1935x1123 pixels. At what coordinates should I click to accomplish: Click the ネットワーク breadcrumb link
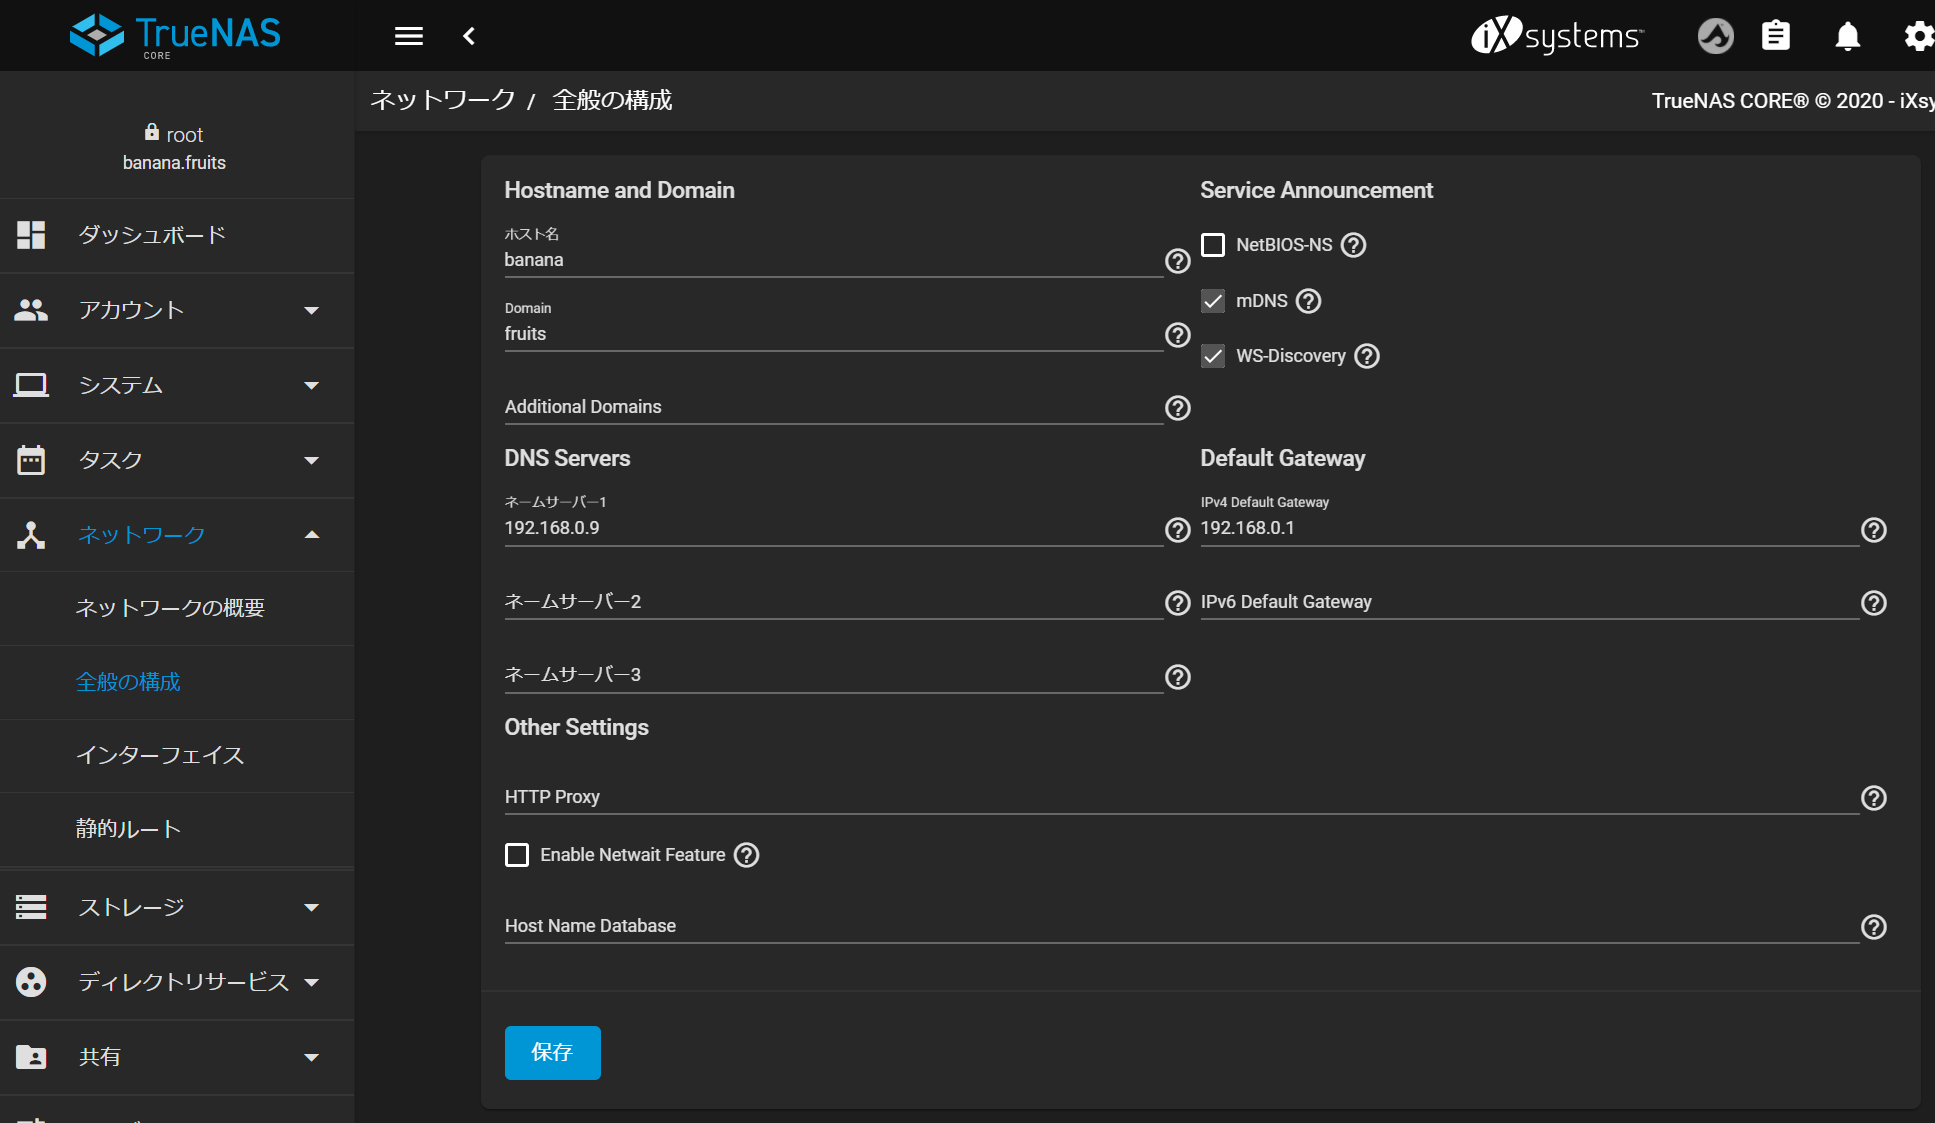tap(443, 100)
